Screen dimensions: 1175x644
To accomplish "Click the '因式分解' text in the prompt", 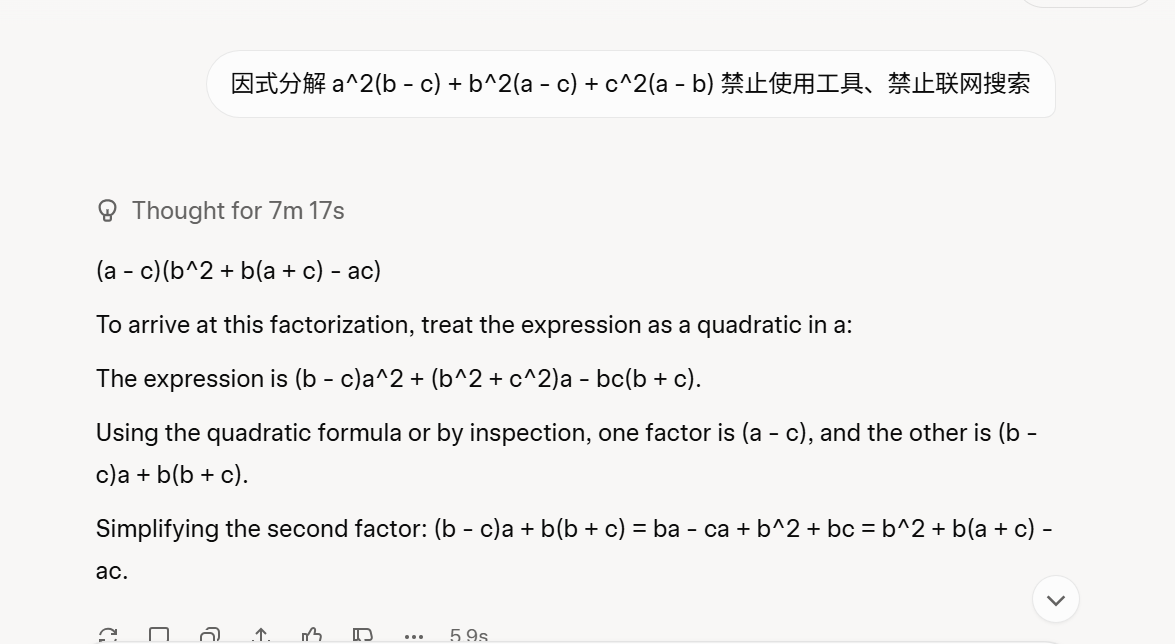I will [x=278, y=83].
